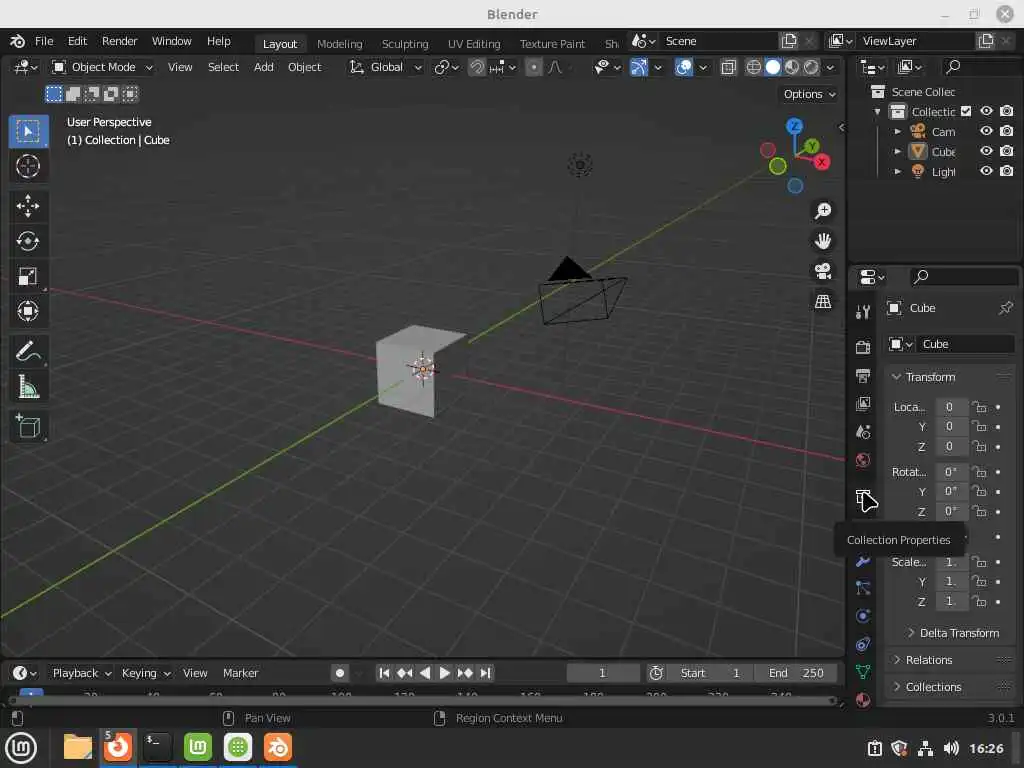Hide the Light object eye icon
This screenshot has width=1024, height=768.
(x=986, y=171)
